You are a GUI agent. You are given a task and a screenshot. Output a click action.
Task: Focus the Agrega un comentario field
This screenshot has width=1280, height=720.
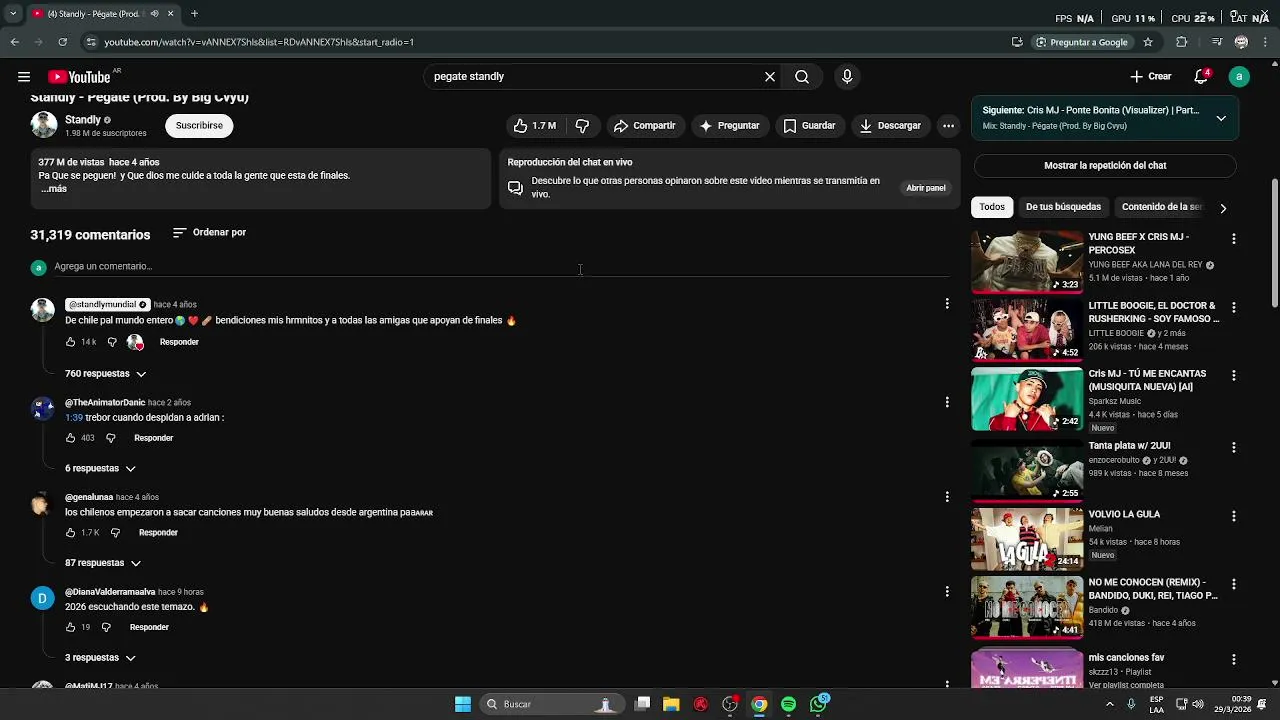click(501, 267)
